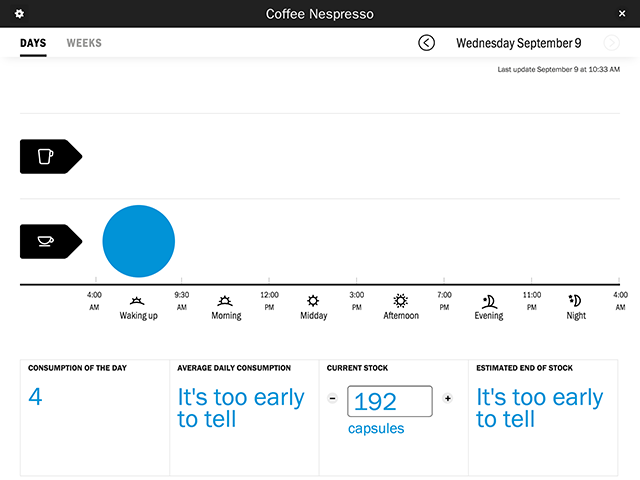Switch to the DAYS tab
This screenshot has width=640, height=480.
tap(33, 43)
